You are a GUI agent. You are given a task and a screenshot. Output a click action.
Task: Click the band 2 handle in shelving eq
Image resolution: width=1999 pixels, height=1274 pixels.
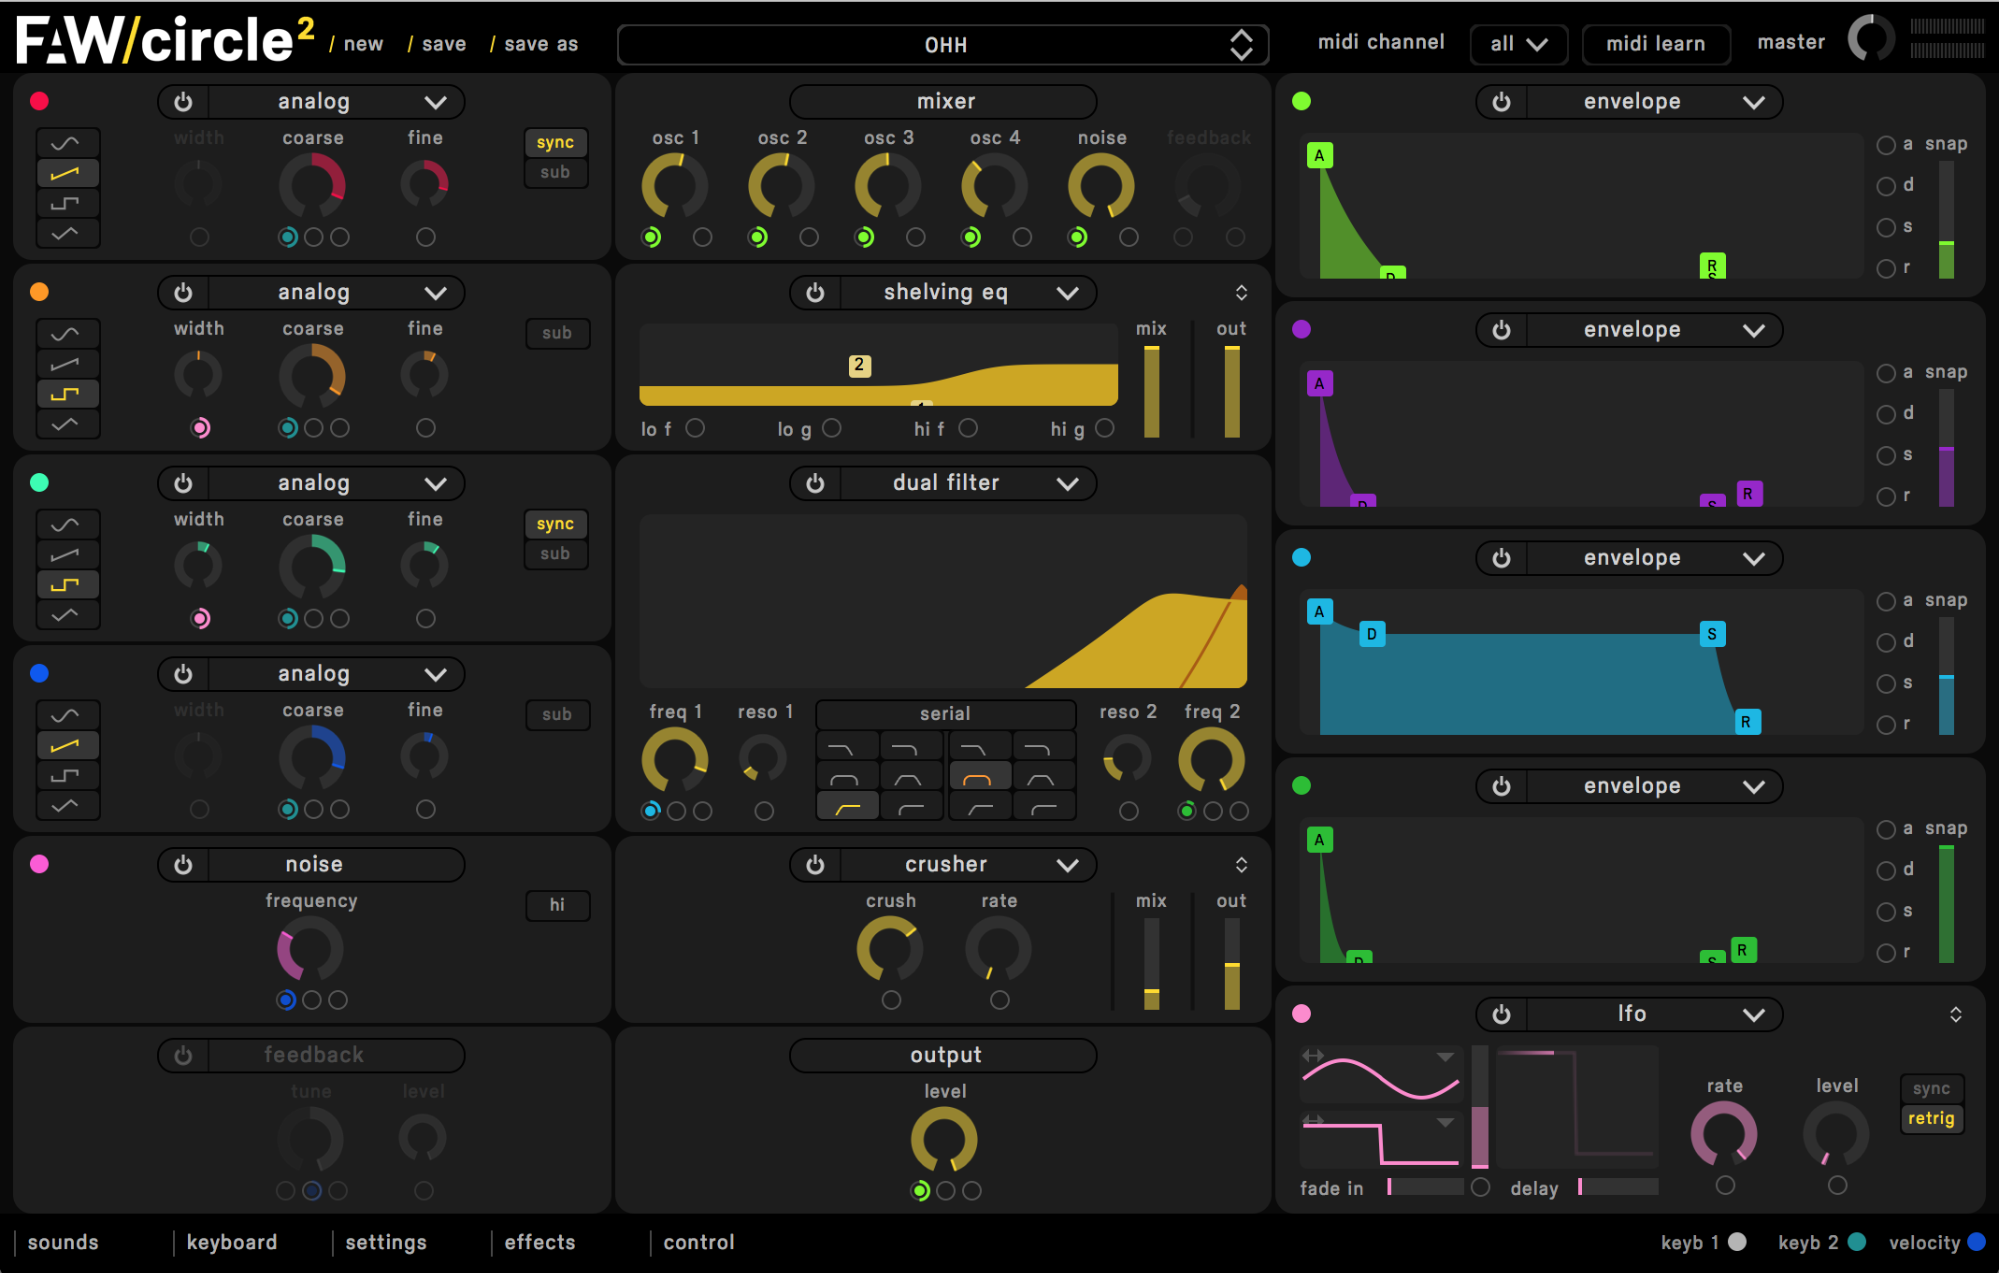[859, 366]
